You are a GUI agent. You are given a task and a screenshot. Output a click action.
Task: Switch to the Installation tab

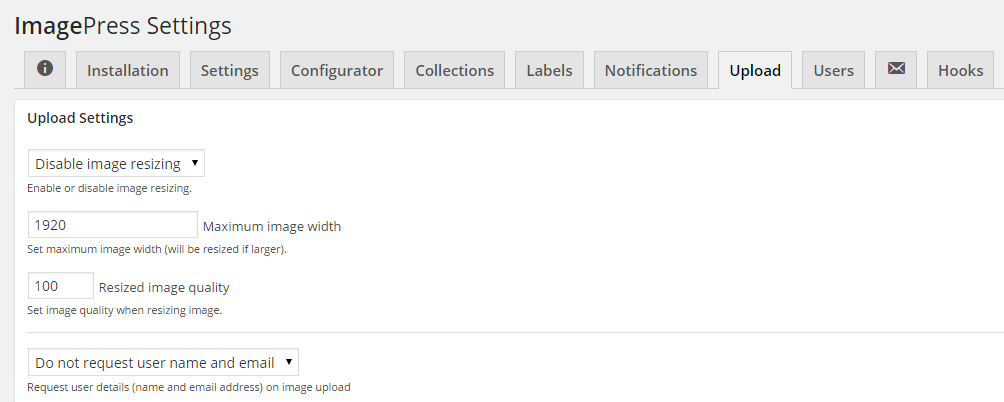pos(127,70)
